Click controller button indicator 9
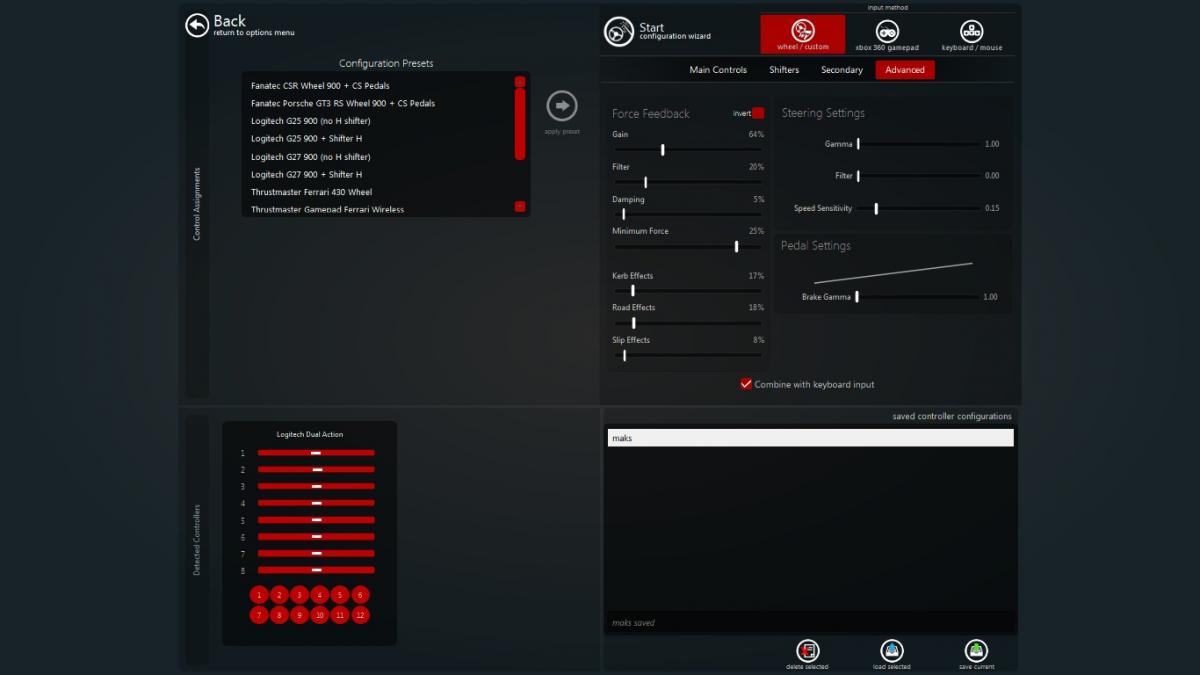 click(299, 615)
